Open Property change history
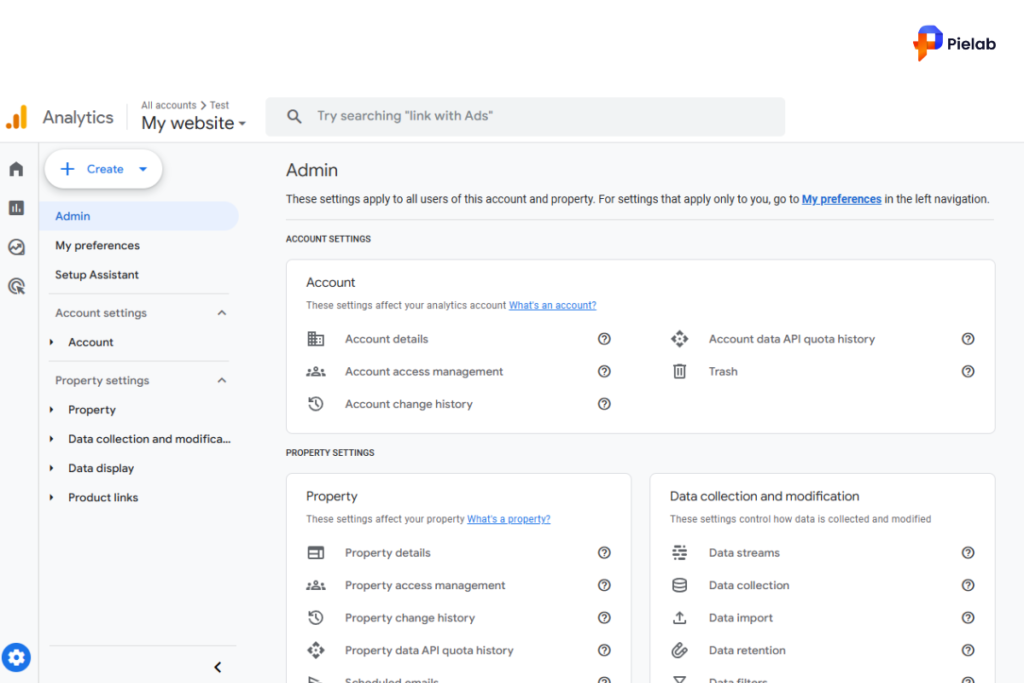Viewport: 1024px width, 683px height. tap(410, 618)
